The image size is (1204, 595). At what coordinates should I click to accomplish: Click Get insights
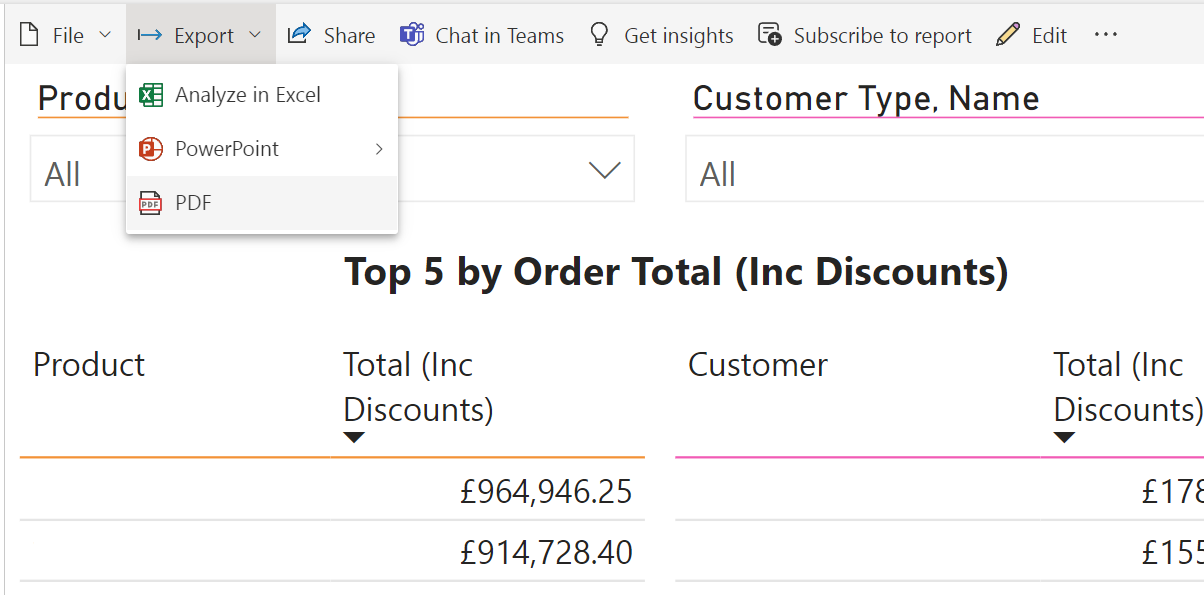(x=661, y=36)
